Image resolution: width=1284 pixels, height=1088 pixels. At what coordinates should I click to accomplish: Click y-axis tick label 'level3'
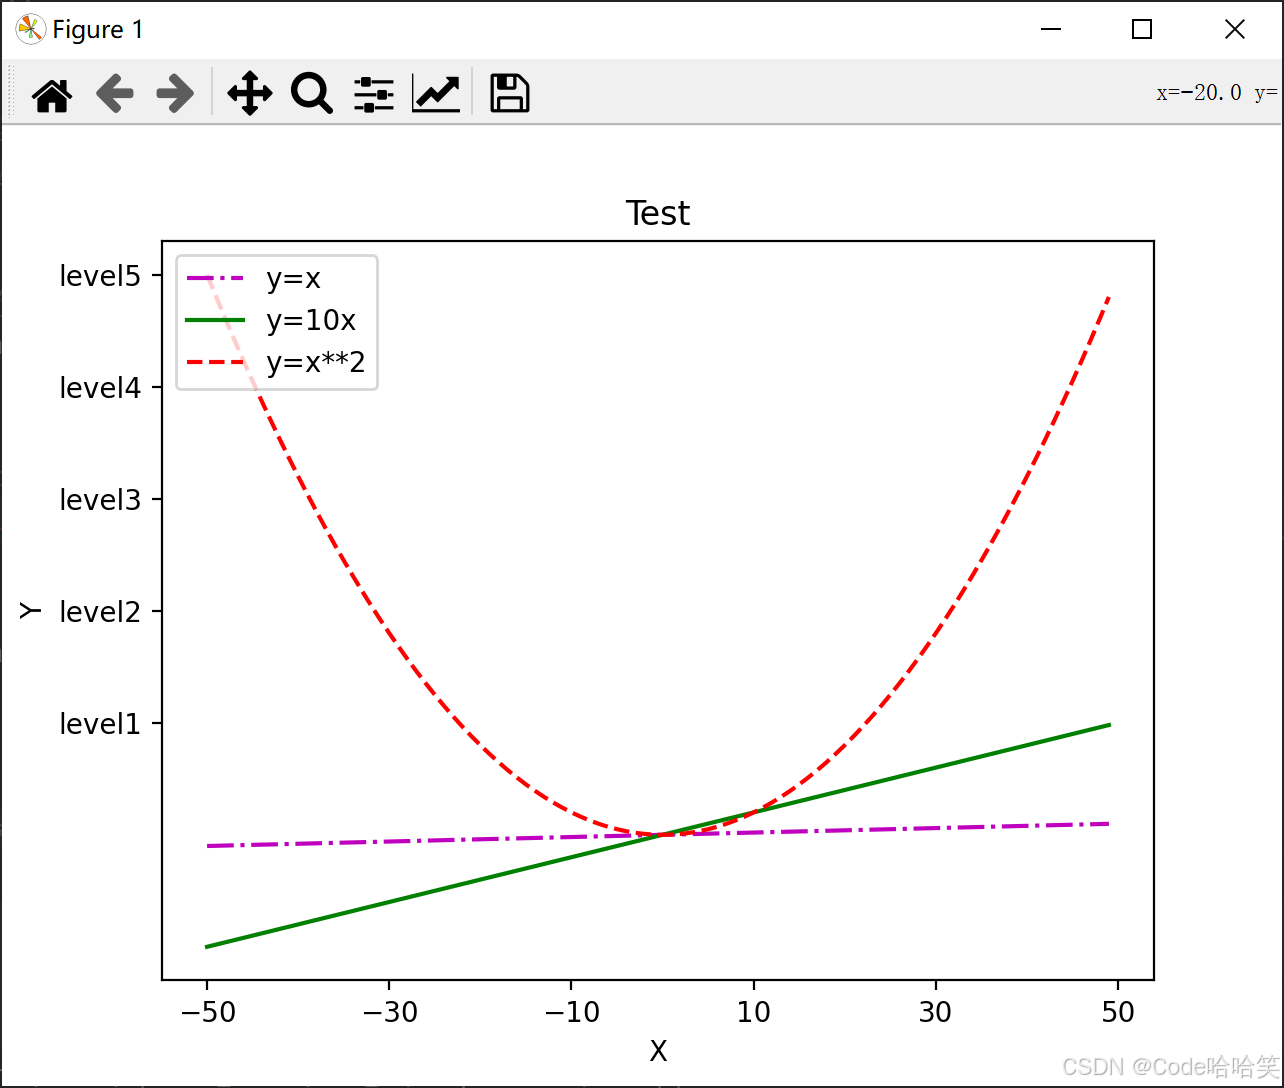point(100,500)
